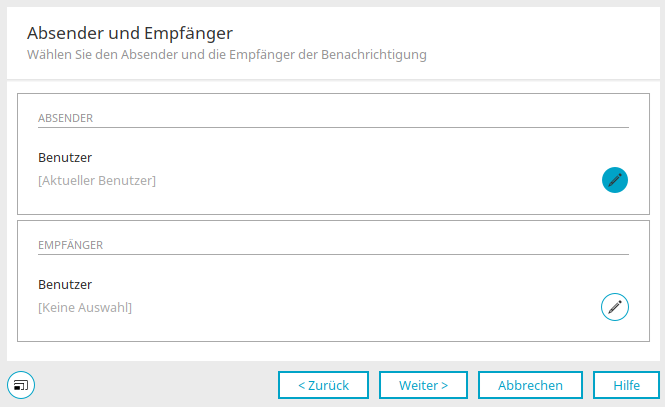665x407 pixels.
Task: Click the 'Absender und Empfänger' dialog title
Action: 130,33
